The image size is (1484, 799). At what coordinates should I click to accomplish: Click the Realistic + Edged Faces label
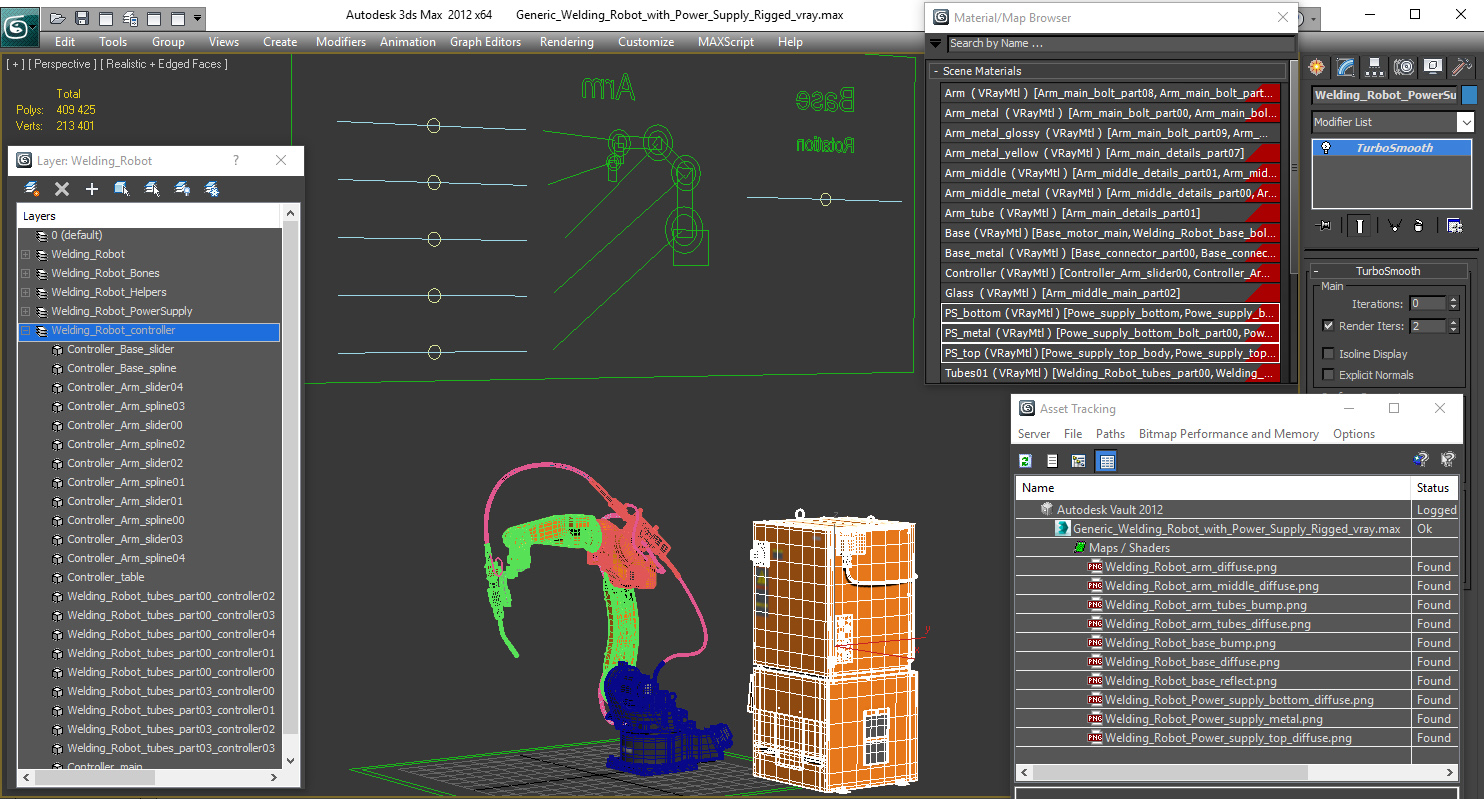(165, 64)
